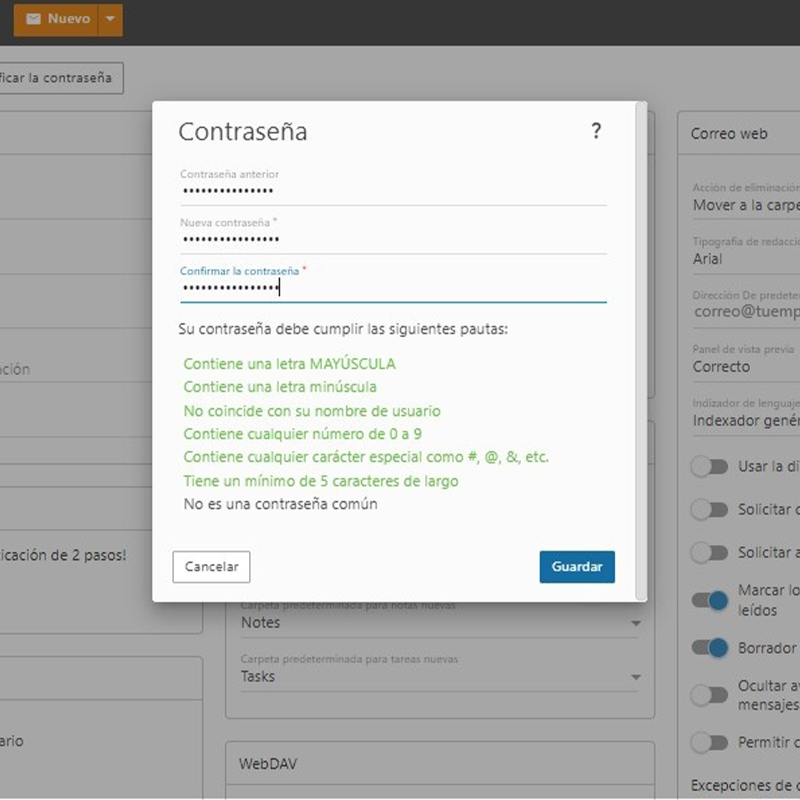
Task: Click the help question mark icon
Action: 596,131
